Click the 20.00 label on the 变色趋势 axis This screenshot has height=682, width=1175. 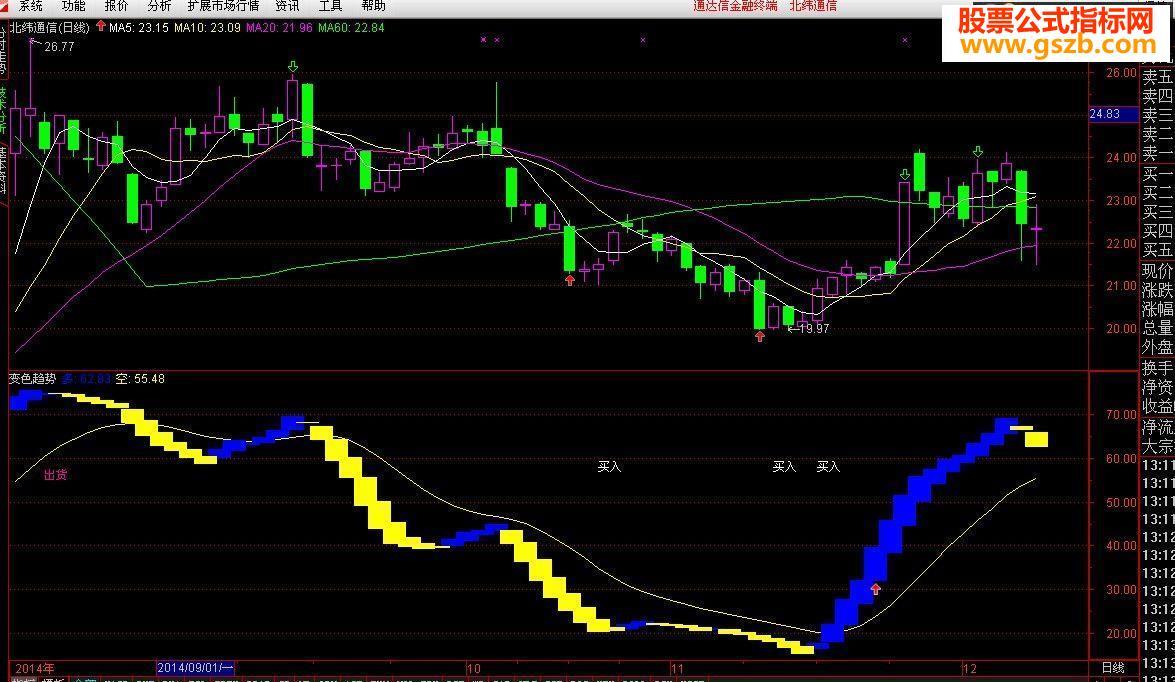(x=1122, y=633)
